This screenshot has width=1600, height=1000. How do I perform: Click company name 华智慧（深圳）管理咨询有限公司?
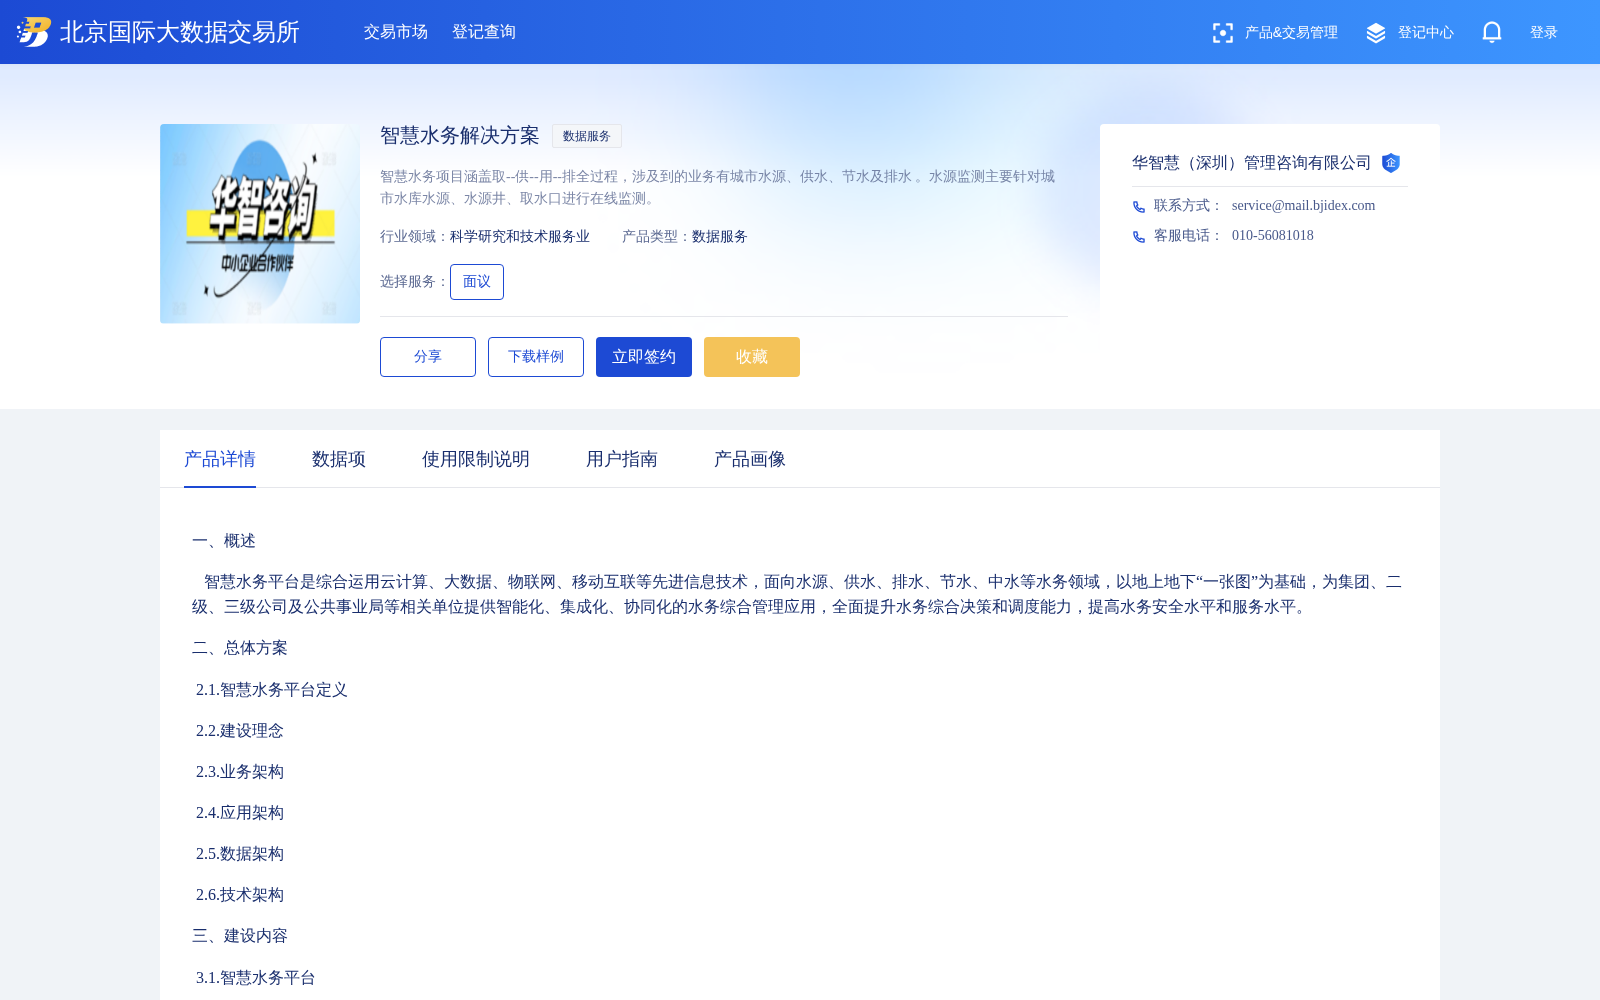(1251, 163)
